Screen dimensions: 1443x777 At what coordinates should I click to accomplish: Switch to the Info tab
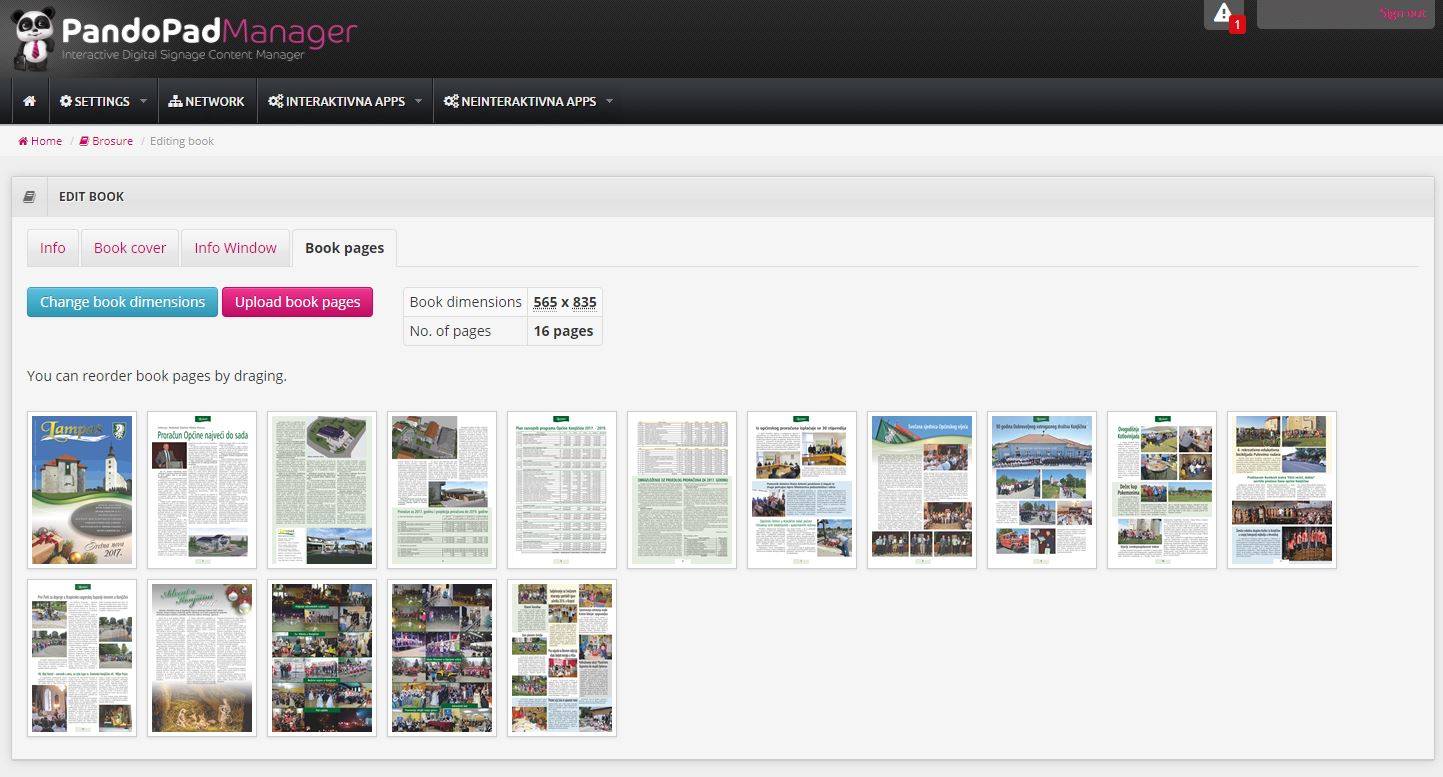click(x=53, y=248)
